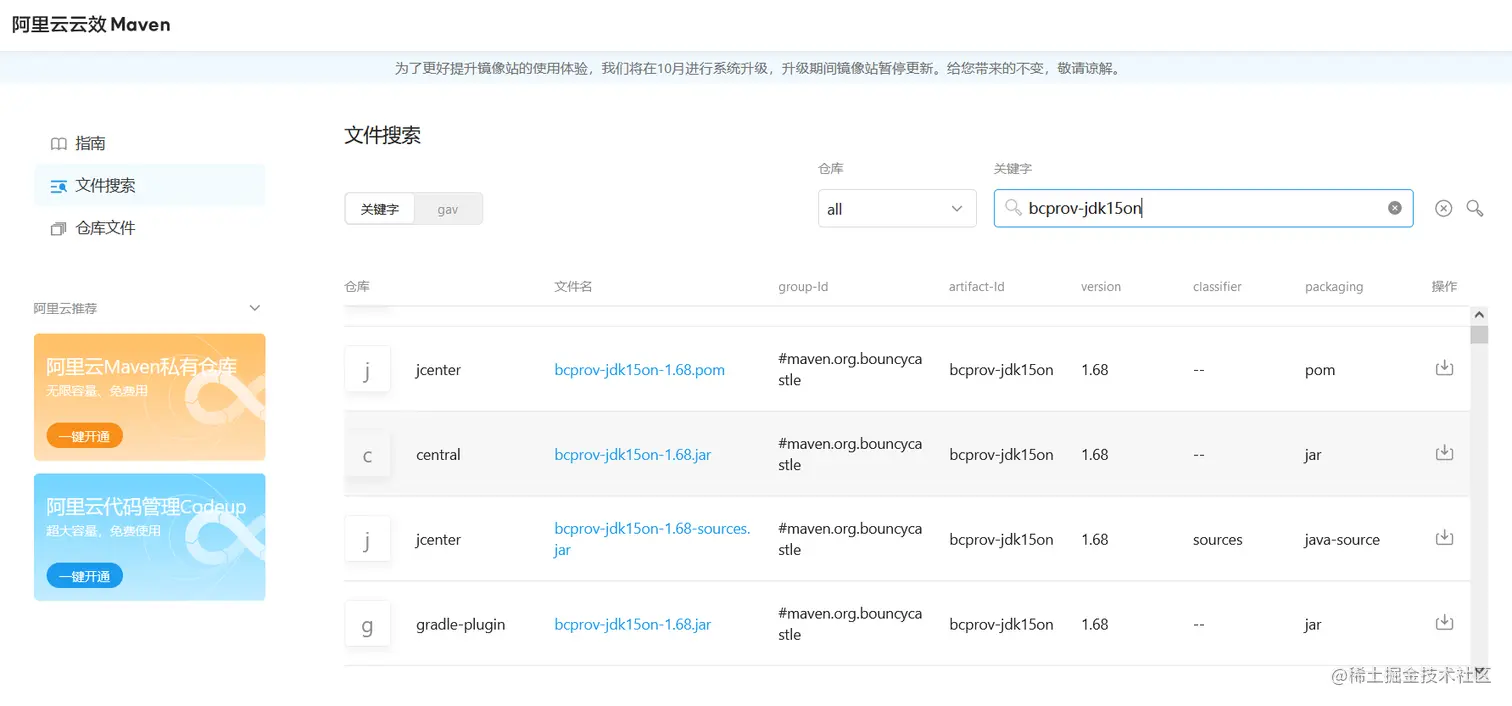Click 一键开通 on the Codeup banner

click(85, 576)
